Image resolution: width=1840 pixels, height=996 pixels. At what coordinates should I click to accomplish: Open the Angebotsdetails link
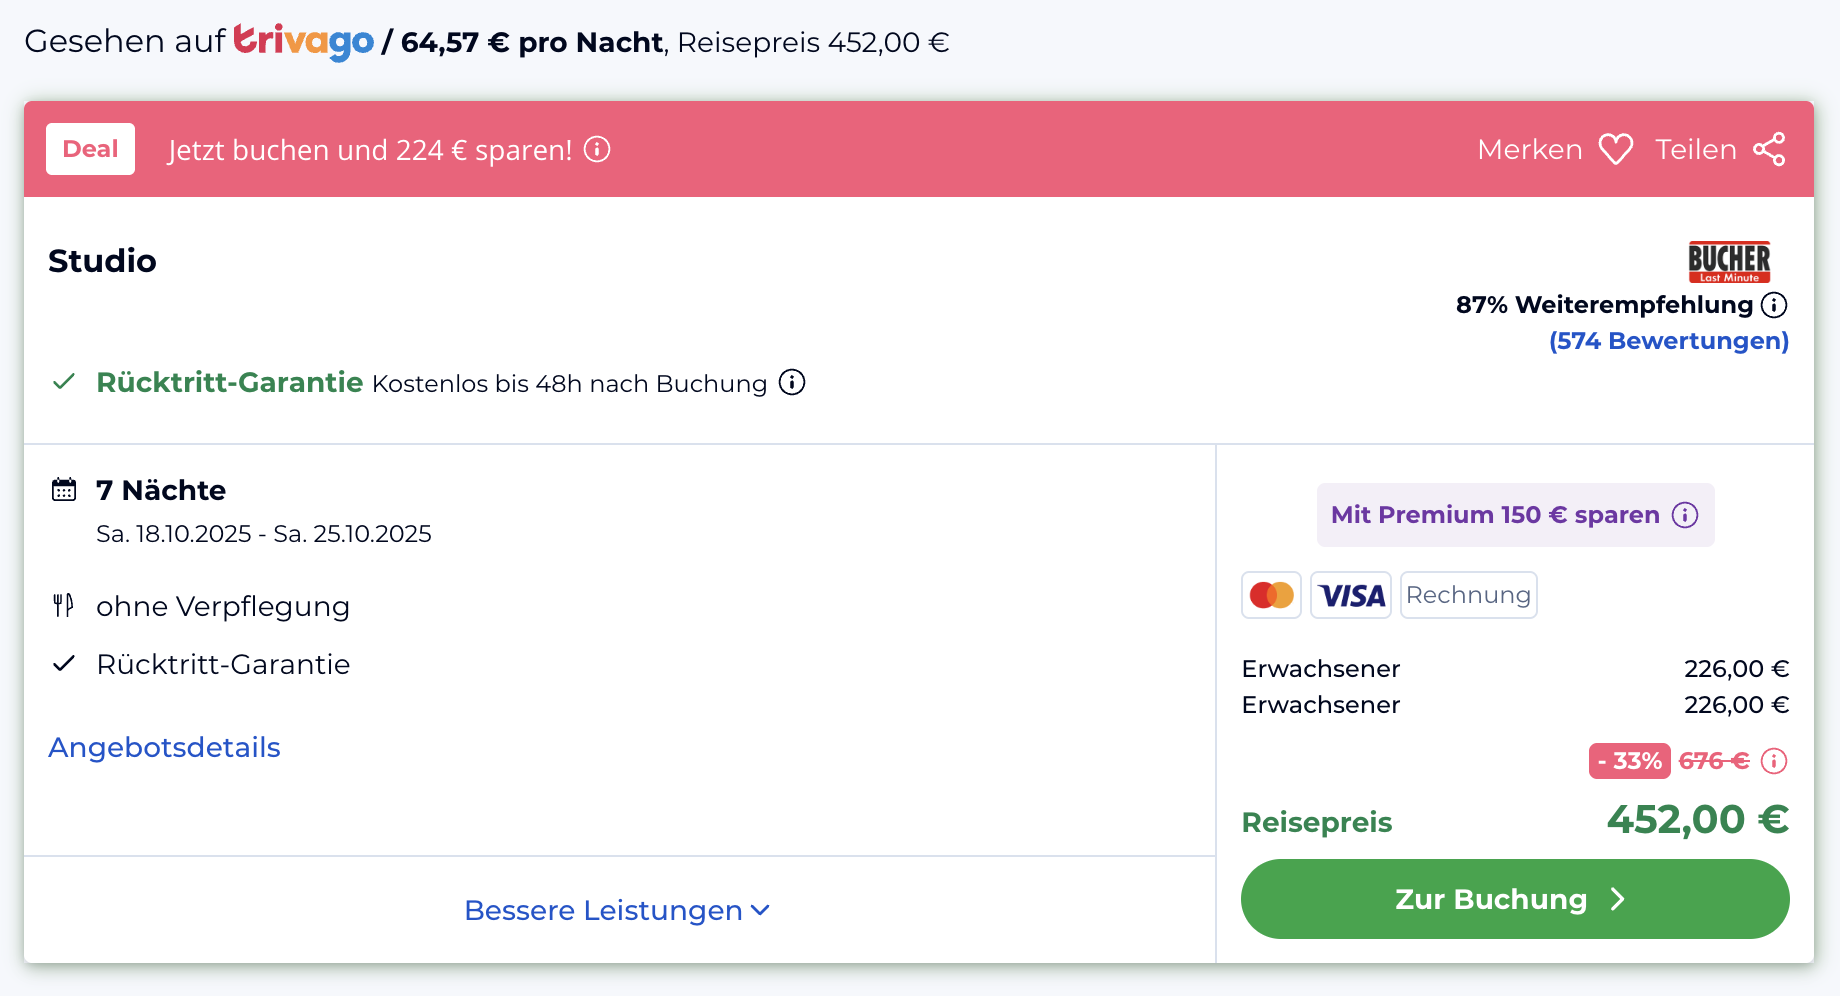pos(164,747)
